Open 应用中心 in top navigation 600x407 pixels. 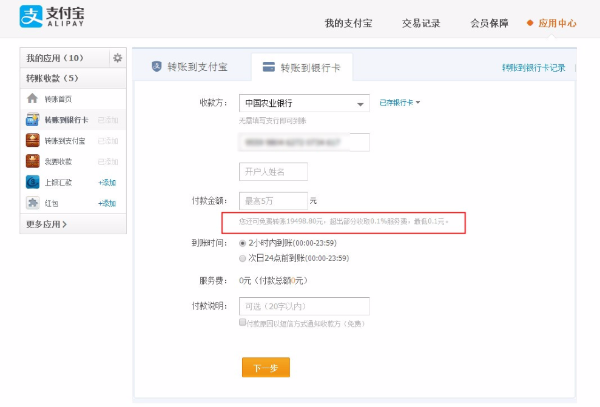point(557,23)
